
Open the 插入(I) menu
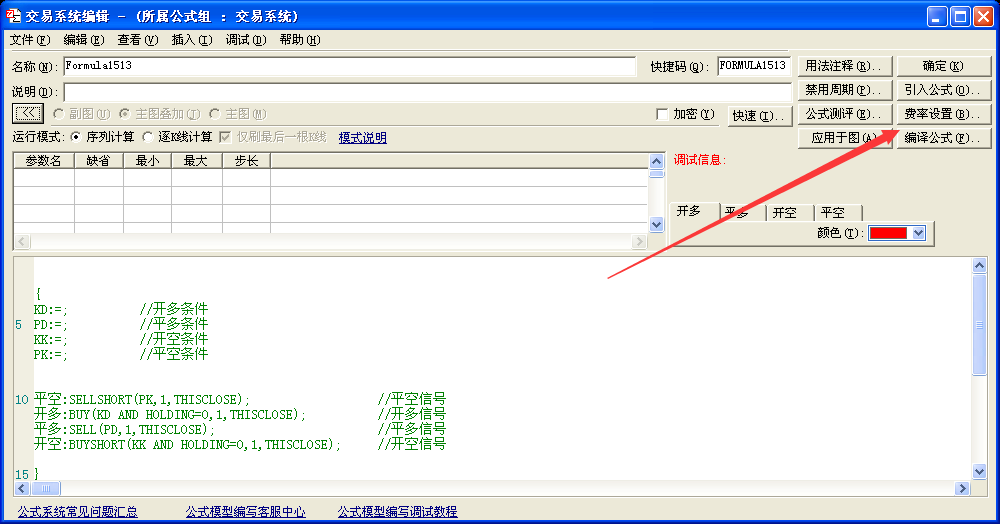191,40
